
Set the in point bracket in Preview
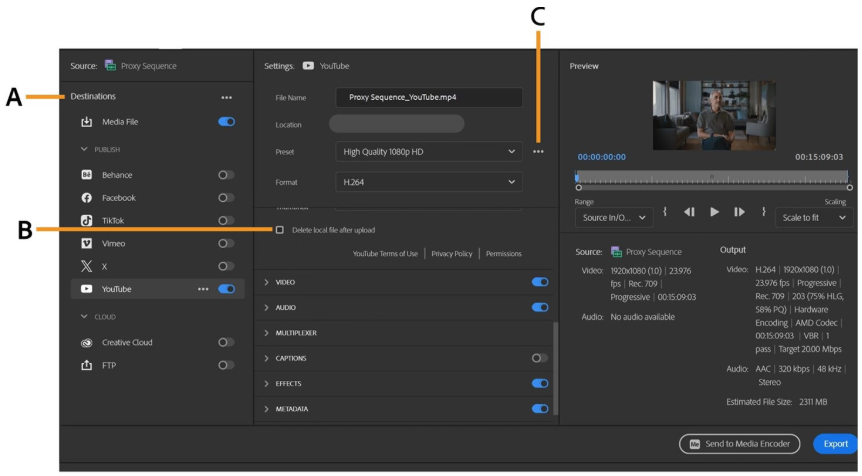[x=665, y=212]
